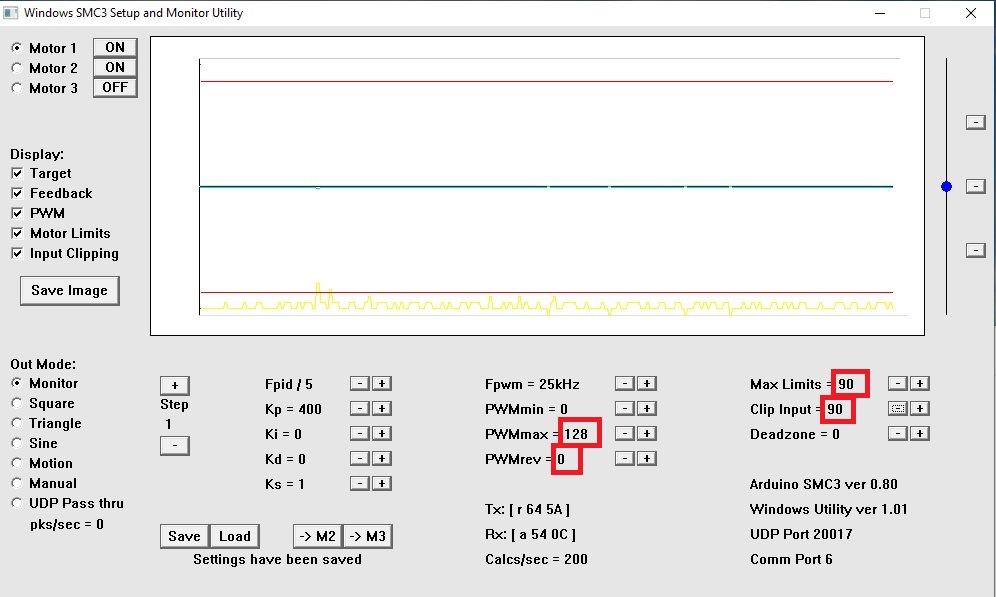Increase the PWMmin value
Viewport: 996px width, 597px height.
[647, 408]
